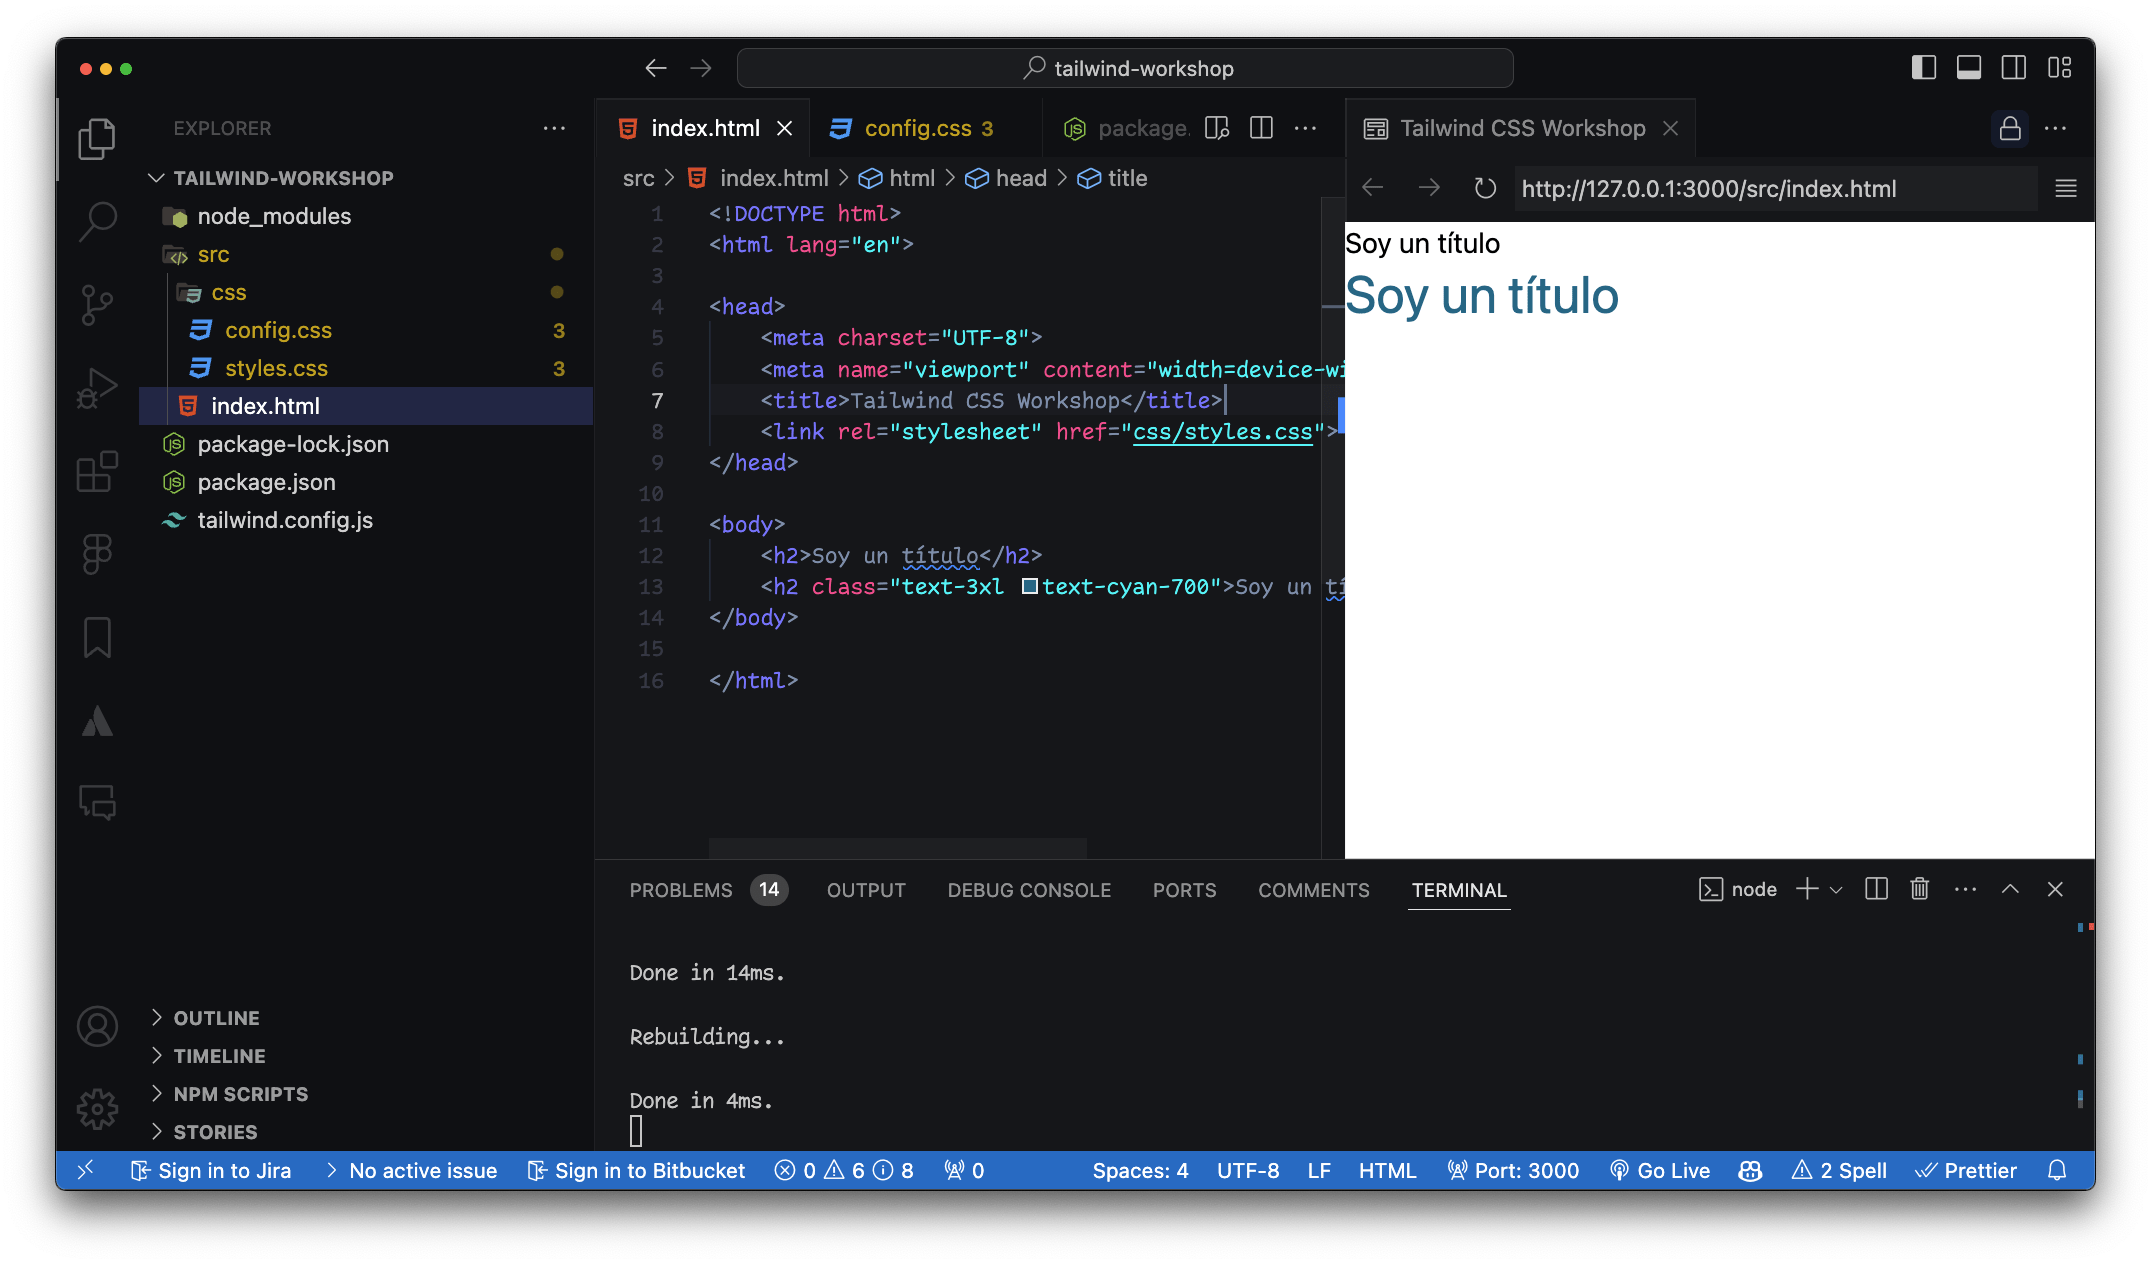Kill terminal with the trash icon
The height and width of the screenshot is (1264, 2151).
(1919, 889)
